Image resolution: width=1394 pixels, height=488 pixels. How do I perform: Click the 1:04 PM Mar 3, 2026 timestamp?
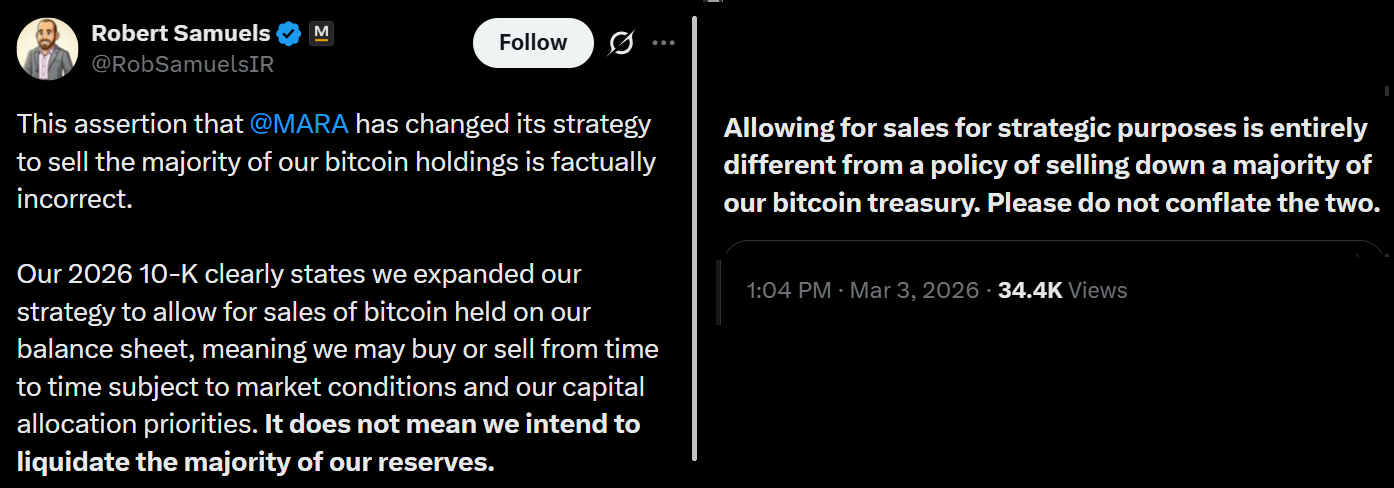click(863, 291)
